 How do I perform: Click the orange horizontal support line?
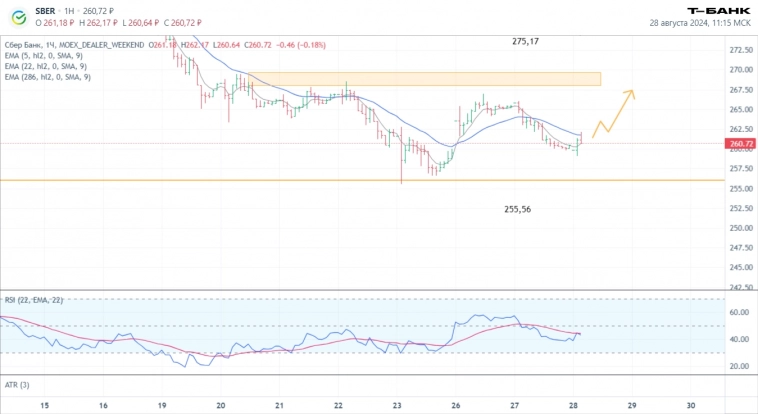[x=300, y=181]
